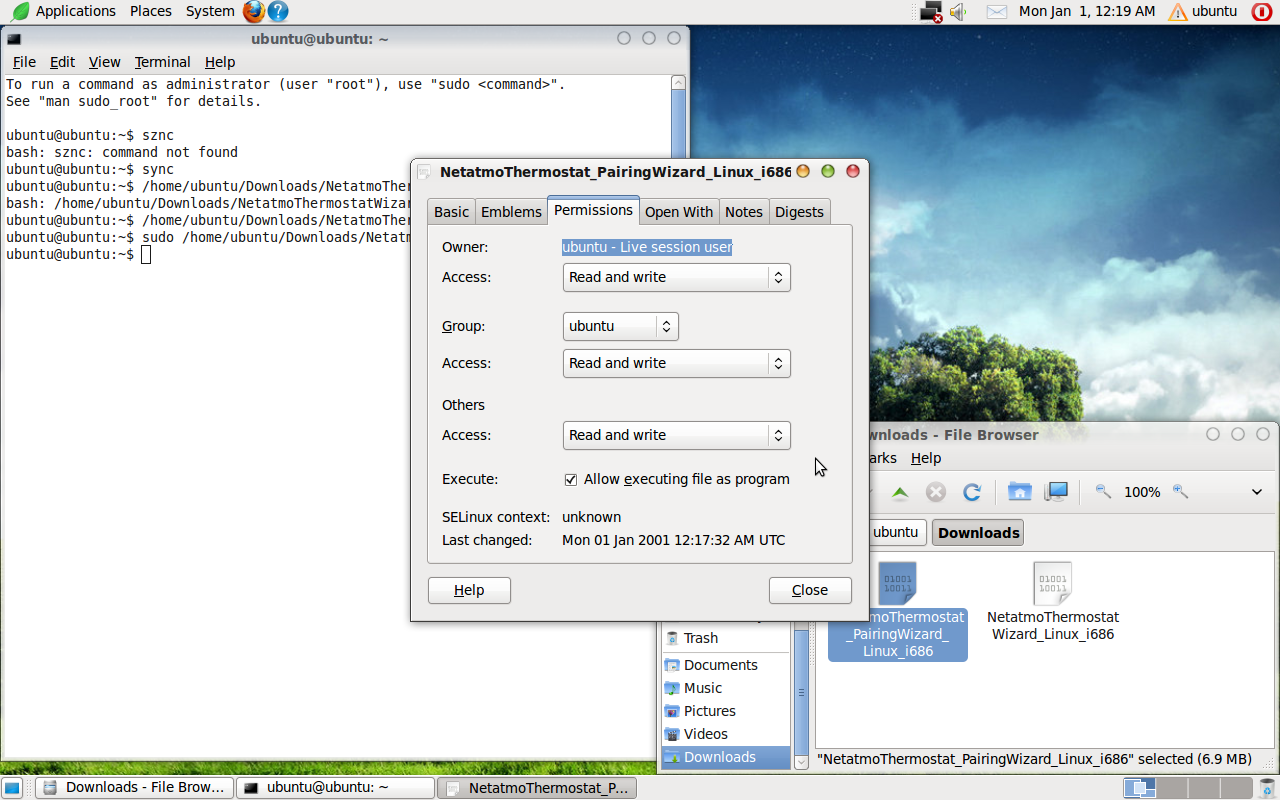Open the Group name dropdown showing ubuntu
The width and height of the screenshot is (1280, 800).
(620, 326)
